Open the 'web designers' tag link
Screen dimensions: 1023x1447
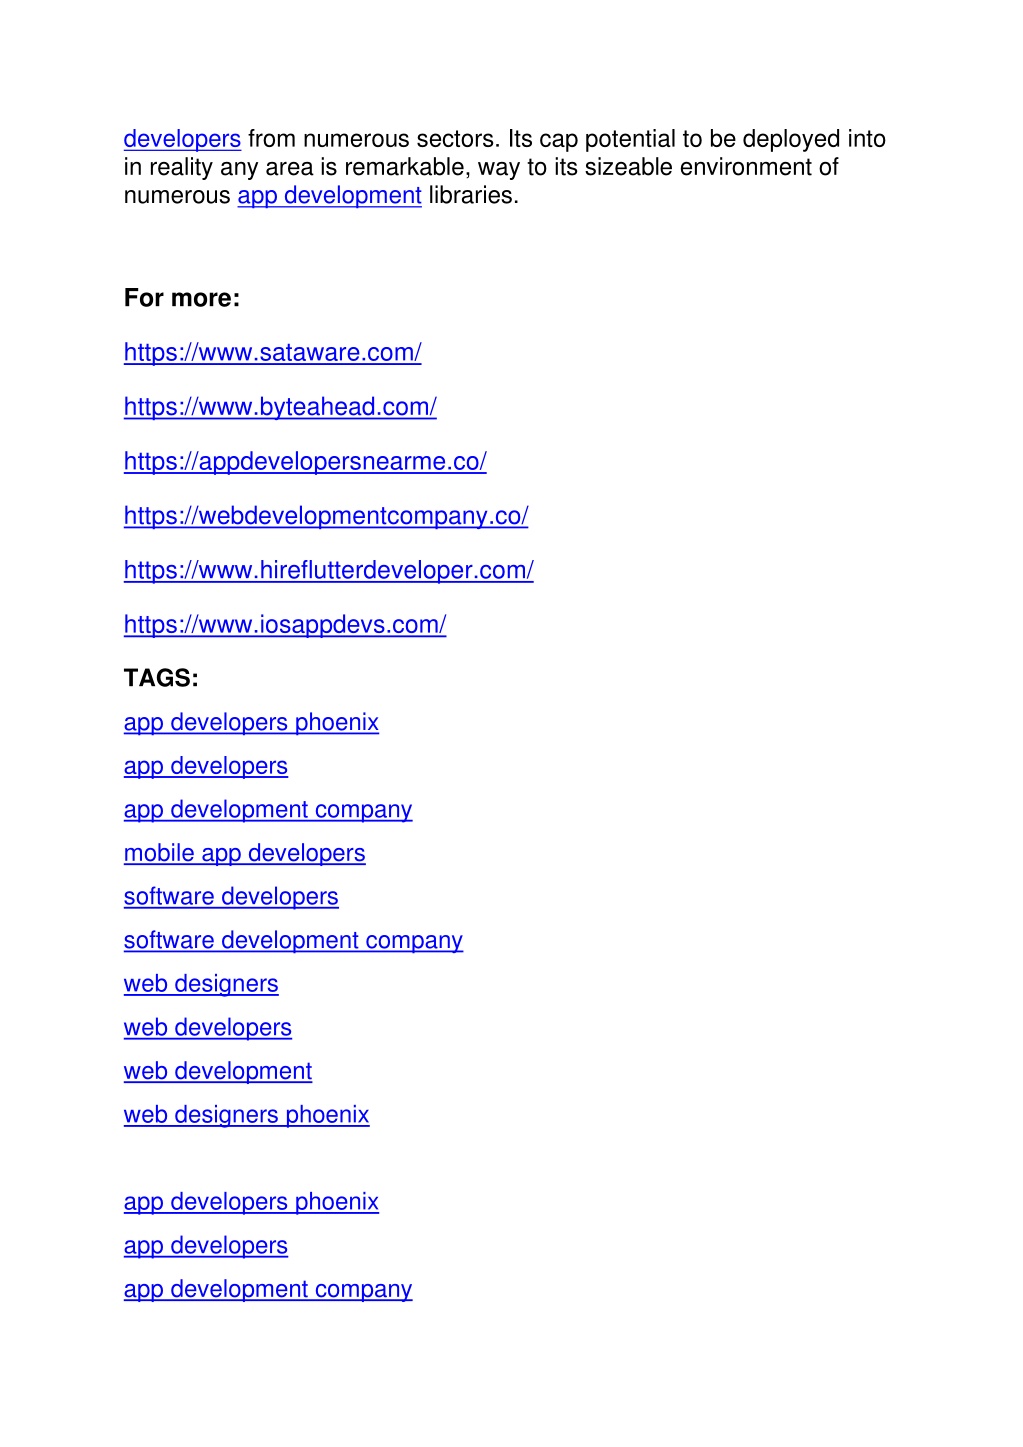[x=201, y=984]
